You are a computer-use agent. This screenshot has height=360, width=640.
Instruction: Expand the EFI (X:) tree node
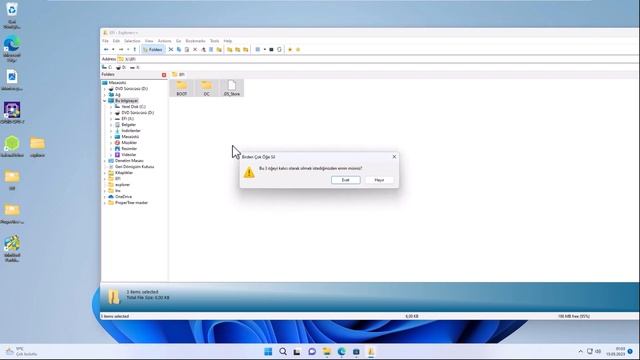[x=111, y=119]
